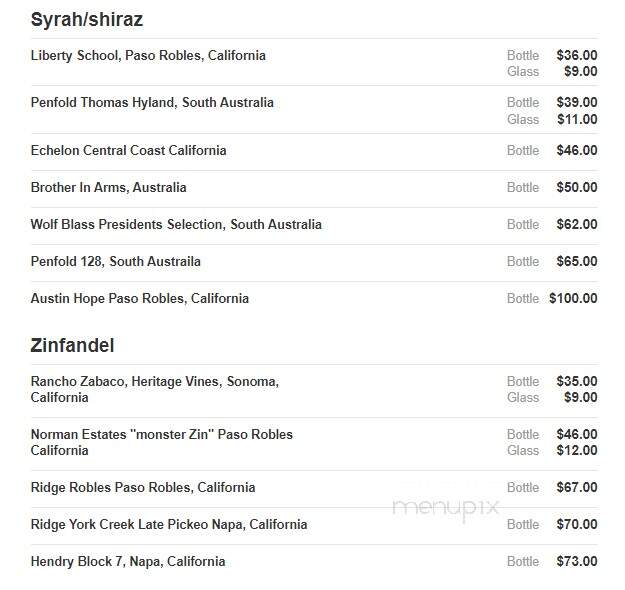Click the $12.00 glass price for Norman Estates
Viewport: 625px width, 590px height.
pos(577,450)
